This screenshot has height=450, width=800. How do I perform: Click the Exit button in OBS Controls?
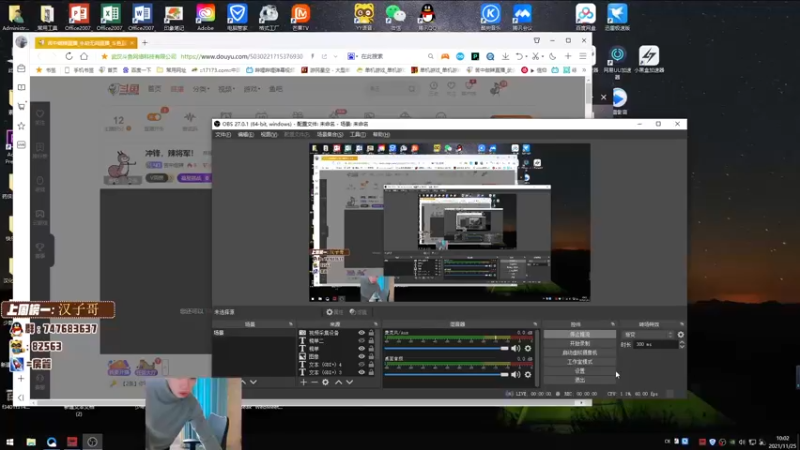click(580, 380)
